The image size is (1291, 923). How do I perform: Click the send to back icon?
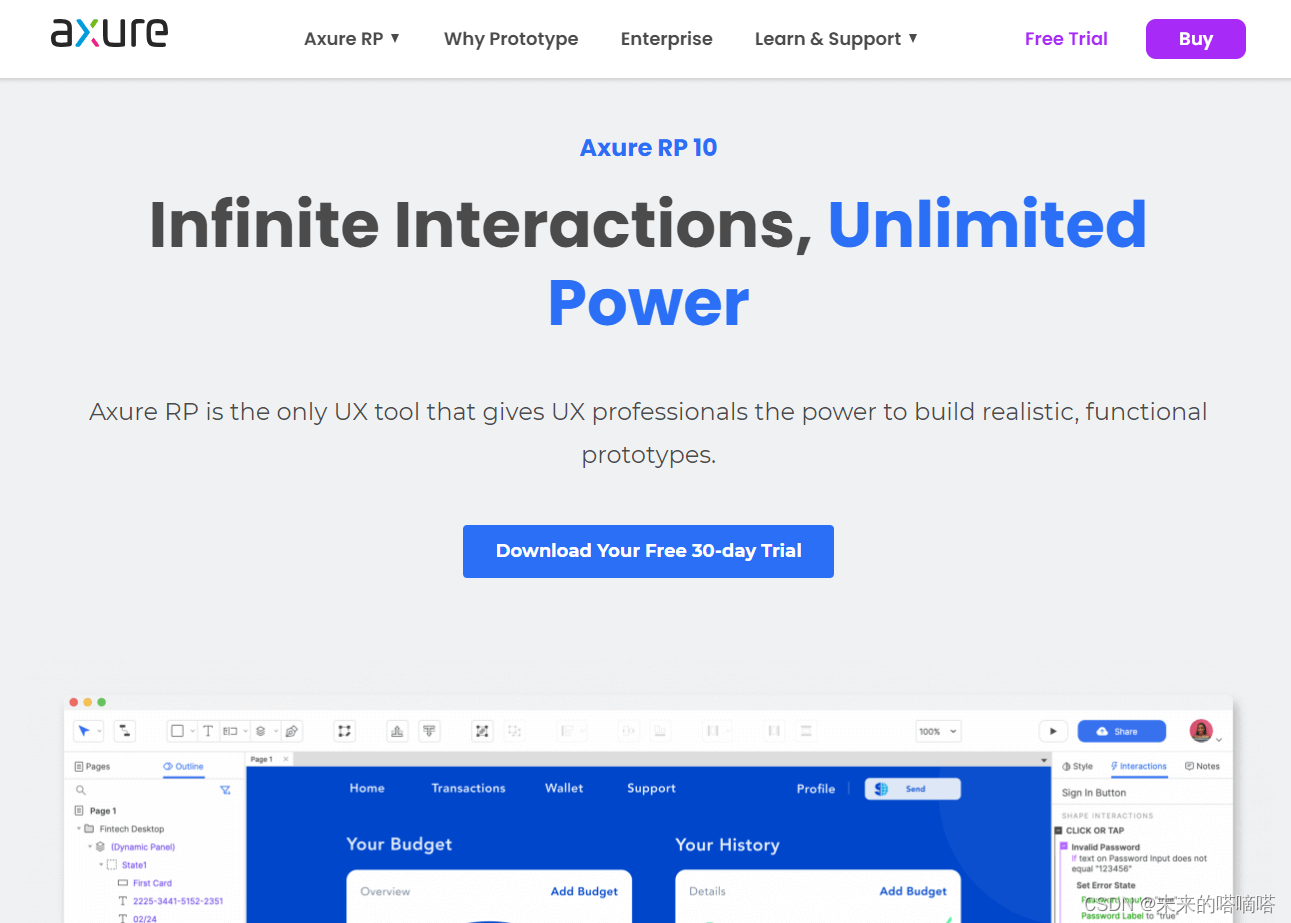(429, 731)
